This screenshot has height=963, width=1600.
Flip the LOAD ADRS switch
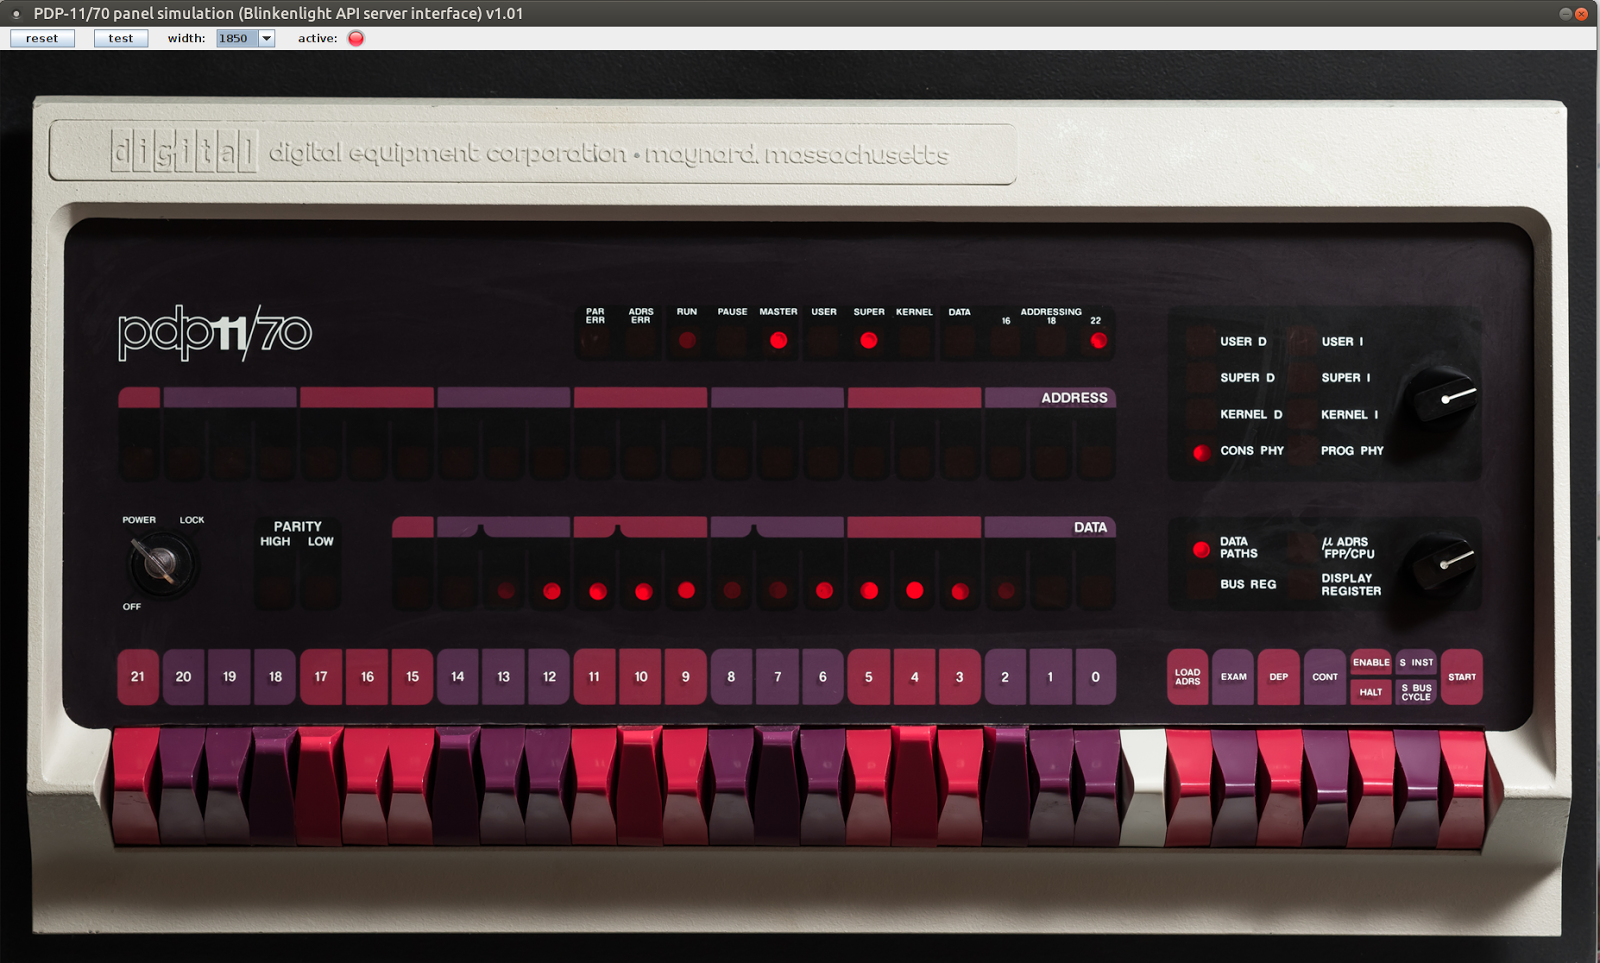1190,677
